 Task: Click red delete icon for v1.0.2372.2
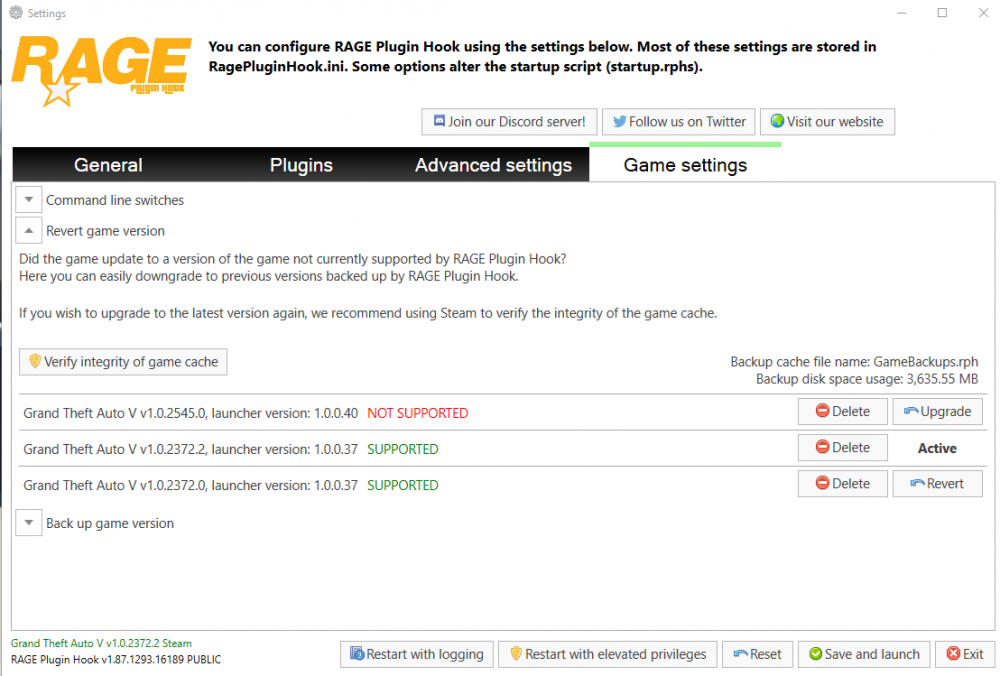click(x=823, y=447)
